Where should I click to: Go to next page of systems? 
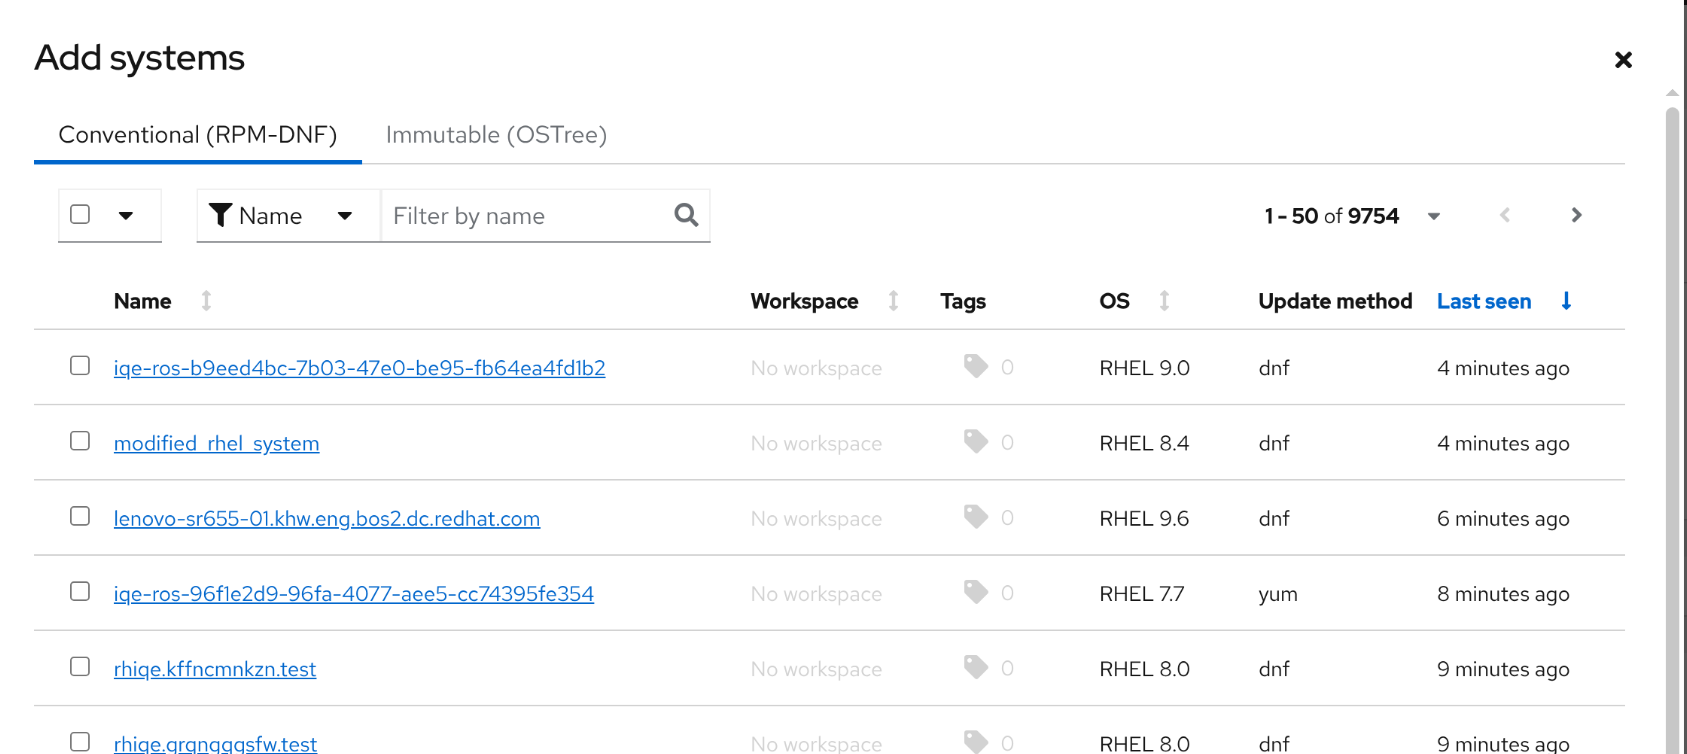[x=1576, y=215]
